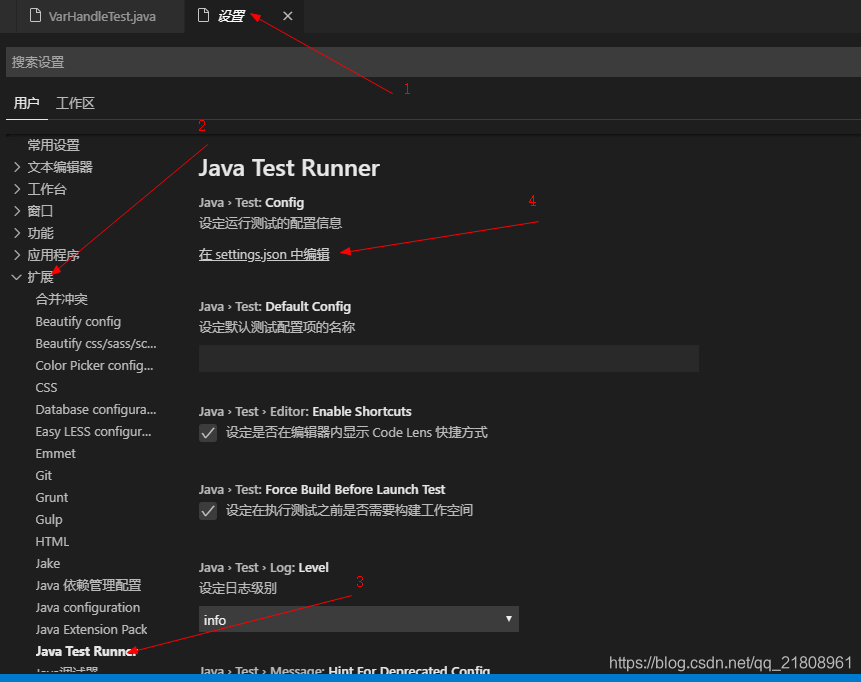Open Beautify config settings
The height and width of the screenshot is (682, 861).
[x=78, y=322]
